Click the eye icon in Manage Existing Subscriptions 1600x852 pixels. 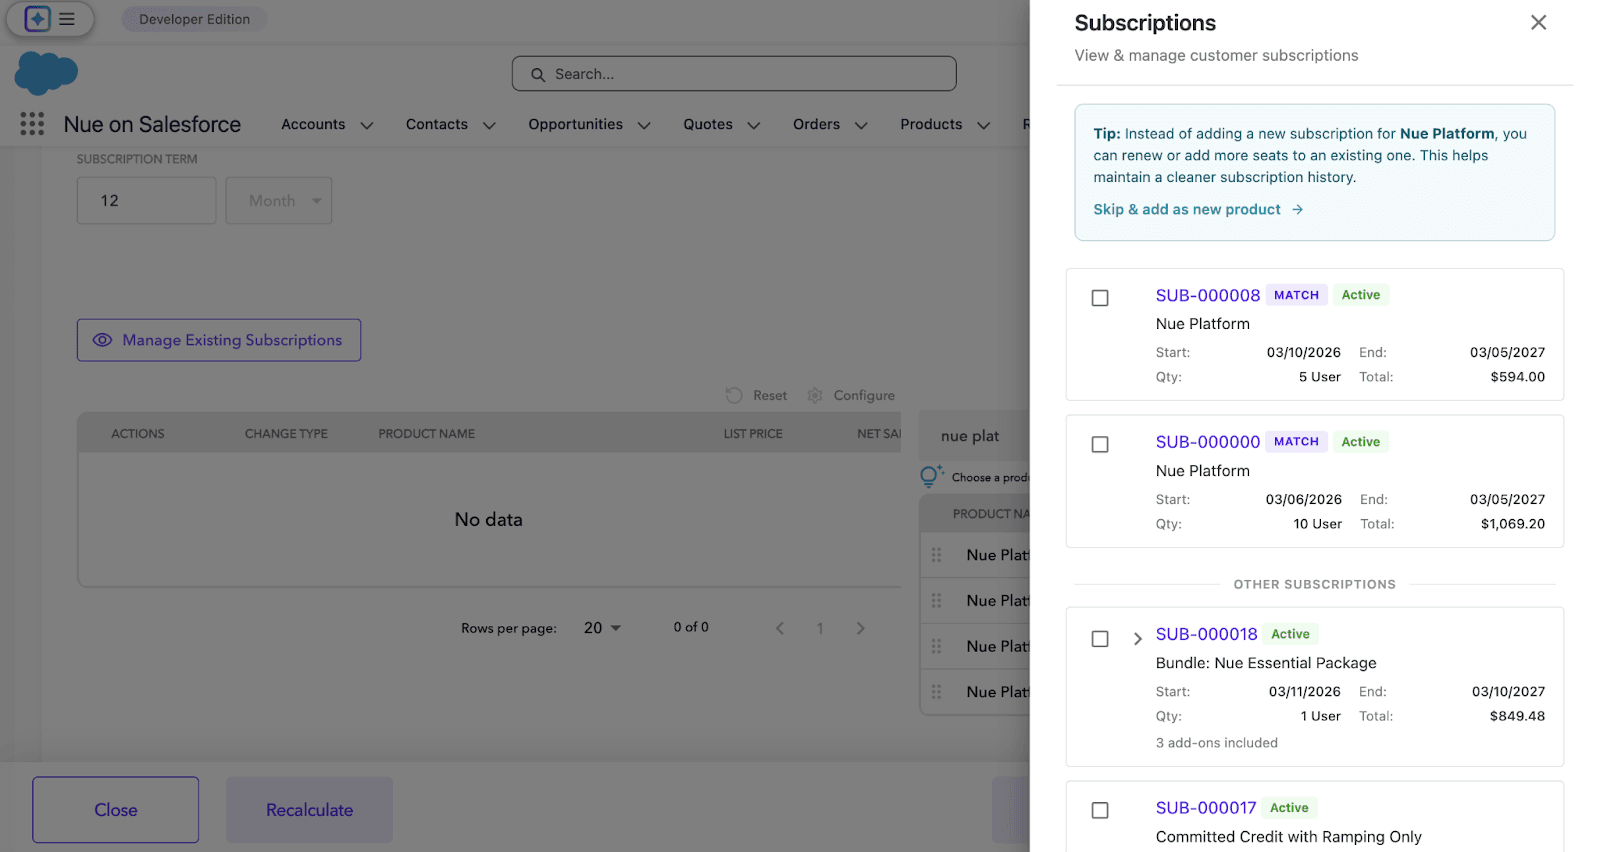tap(102, 340)
